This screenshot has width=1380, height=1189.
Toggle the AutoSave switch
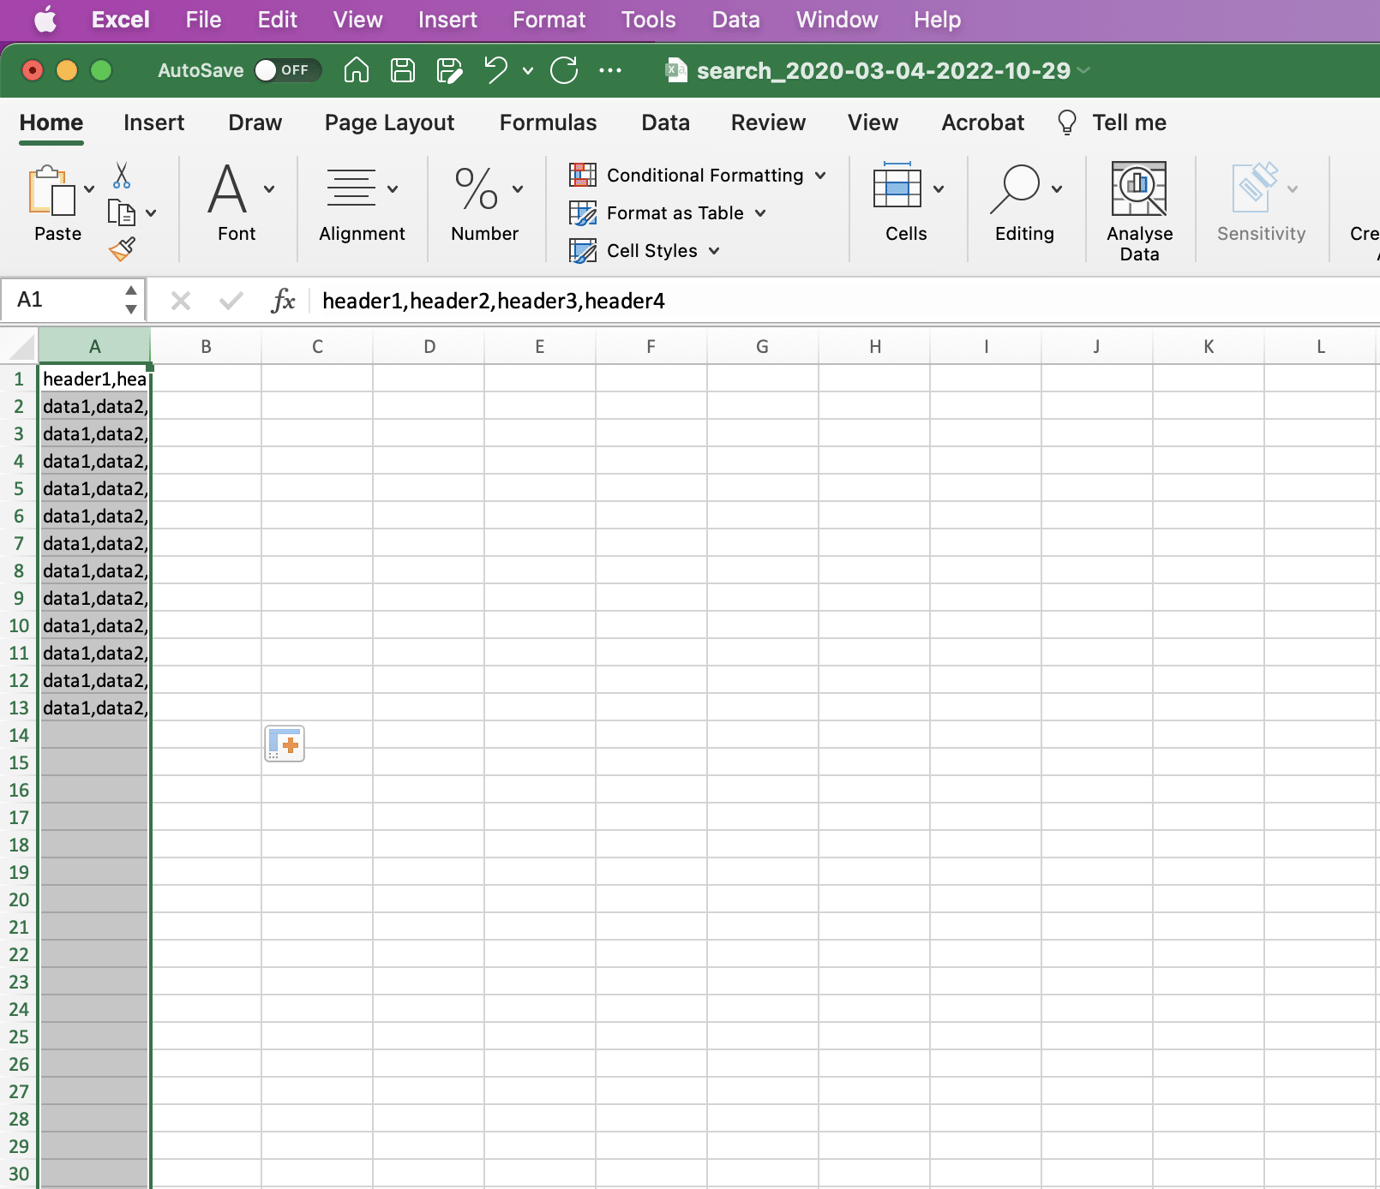tap(286, 70)
